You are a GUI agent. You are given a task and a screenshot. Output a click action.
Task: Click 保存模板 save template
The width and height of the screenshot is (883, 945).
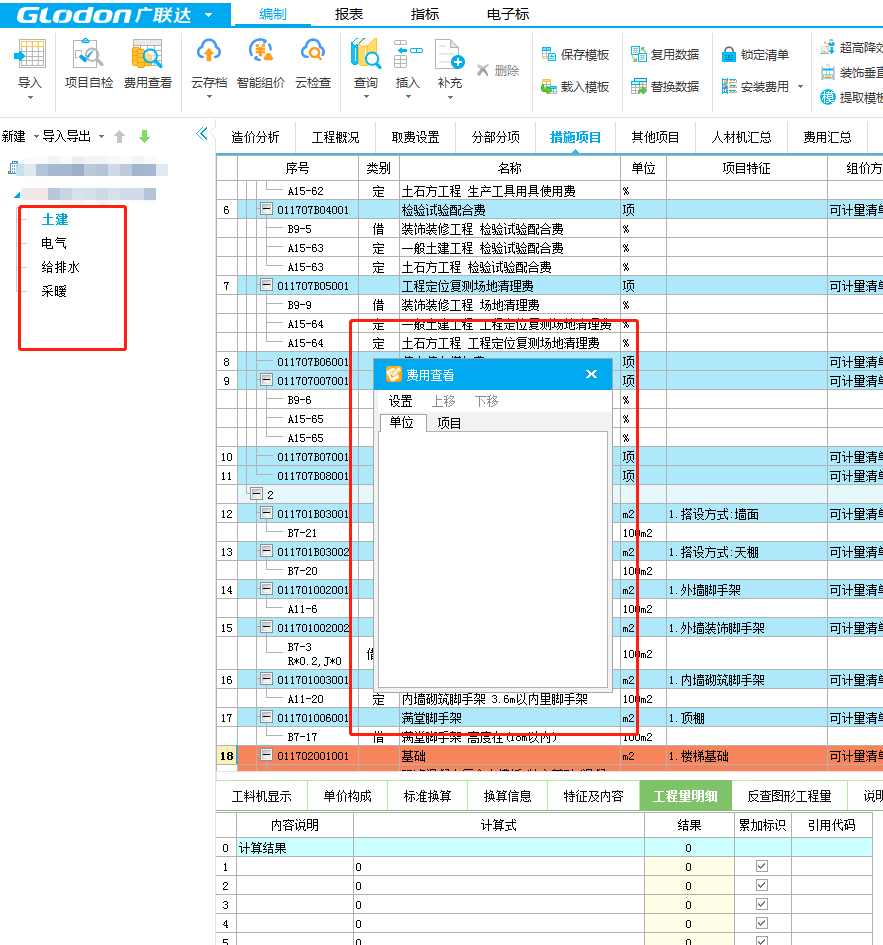click(x=576, y=55)
